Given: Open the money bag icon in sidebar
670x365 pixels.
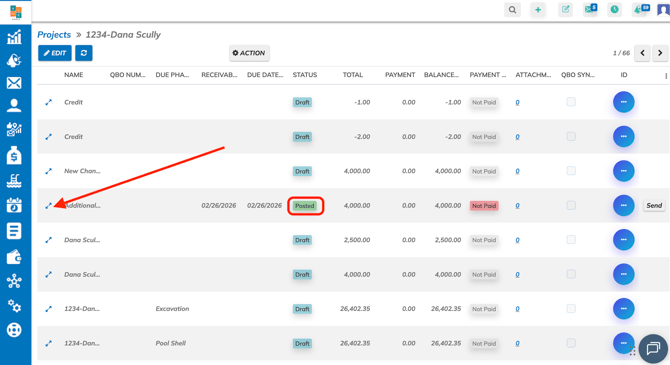Looking at the screenshot, I should click(x=14, y=156).
